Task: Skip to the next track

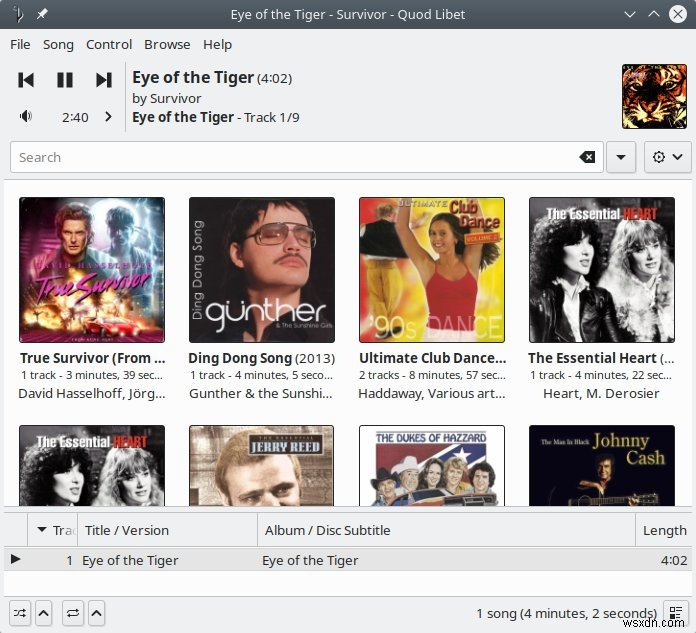Action: pos(104,80)
